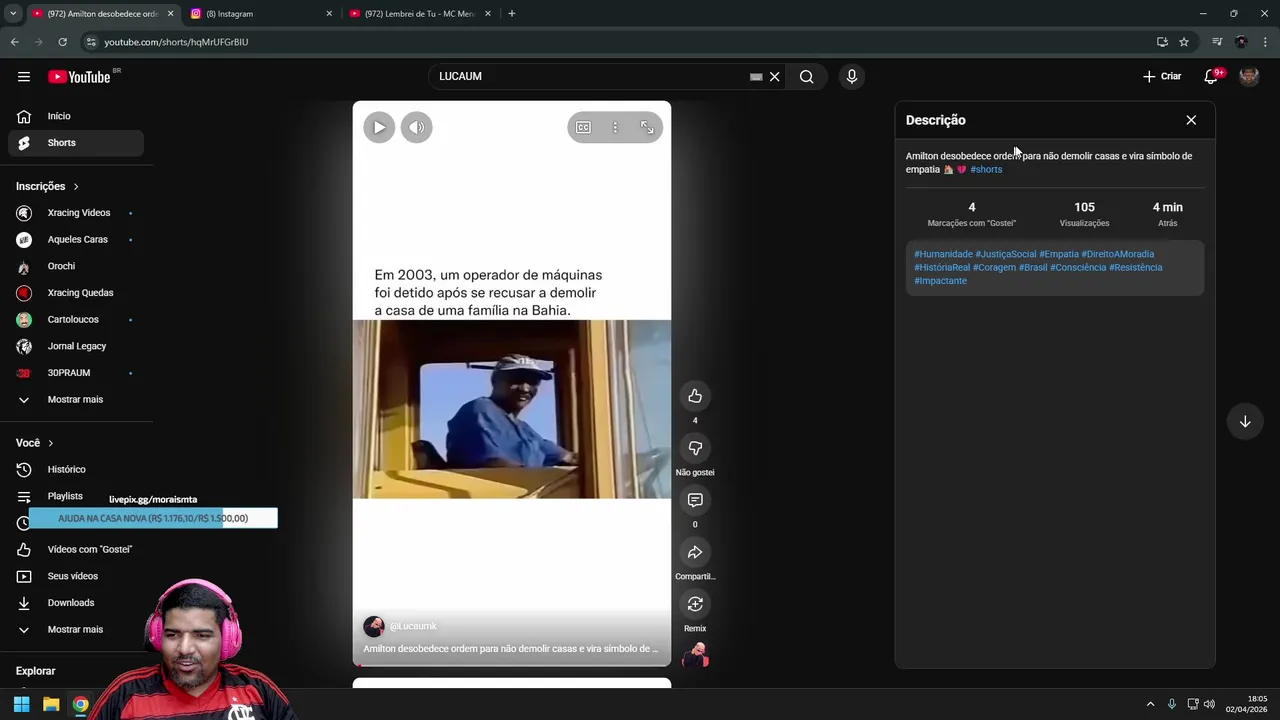1280x720 pixels.
Task: Open Seus vídeos in the sidebar
Action: pyautogui.click(x=76, y=576)
